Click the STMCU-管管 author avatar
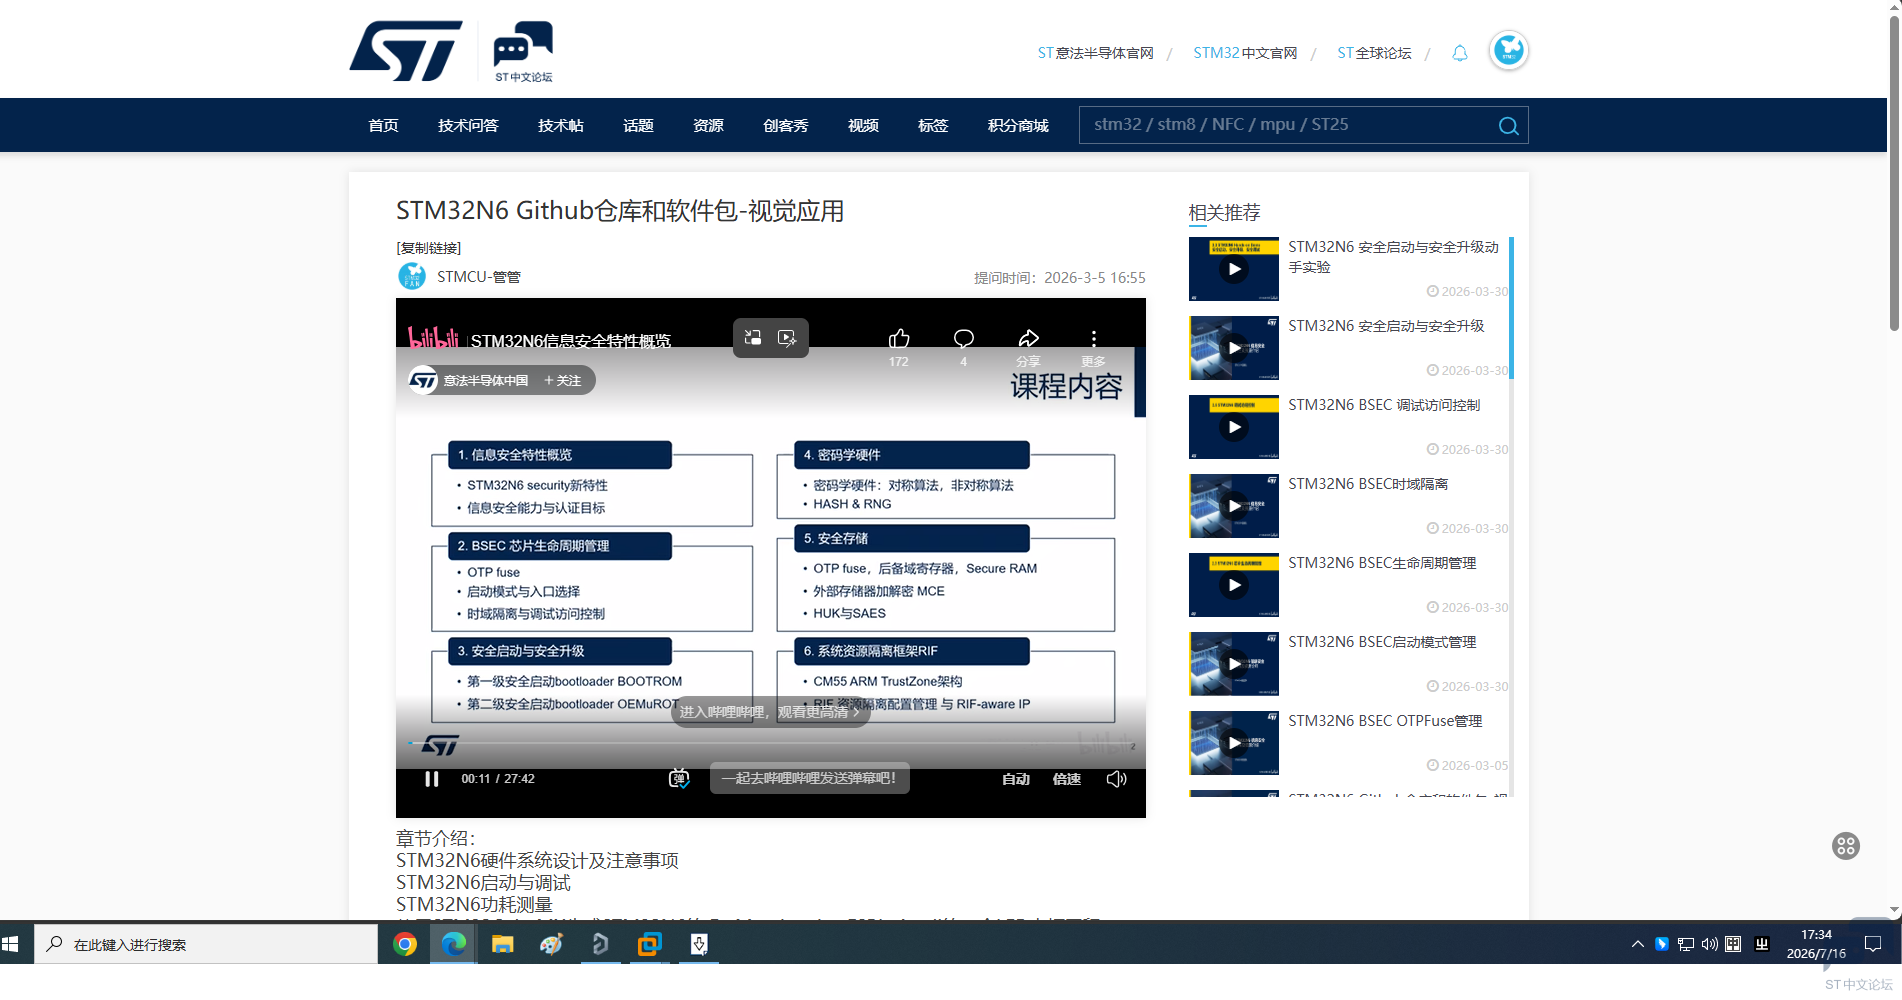This screenshot has height=1000, width=1902. tap(412, 276)
